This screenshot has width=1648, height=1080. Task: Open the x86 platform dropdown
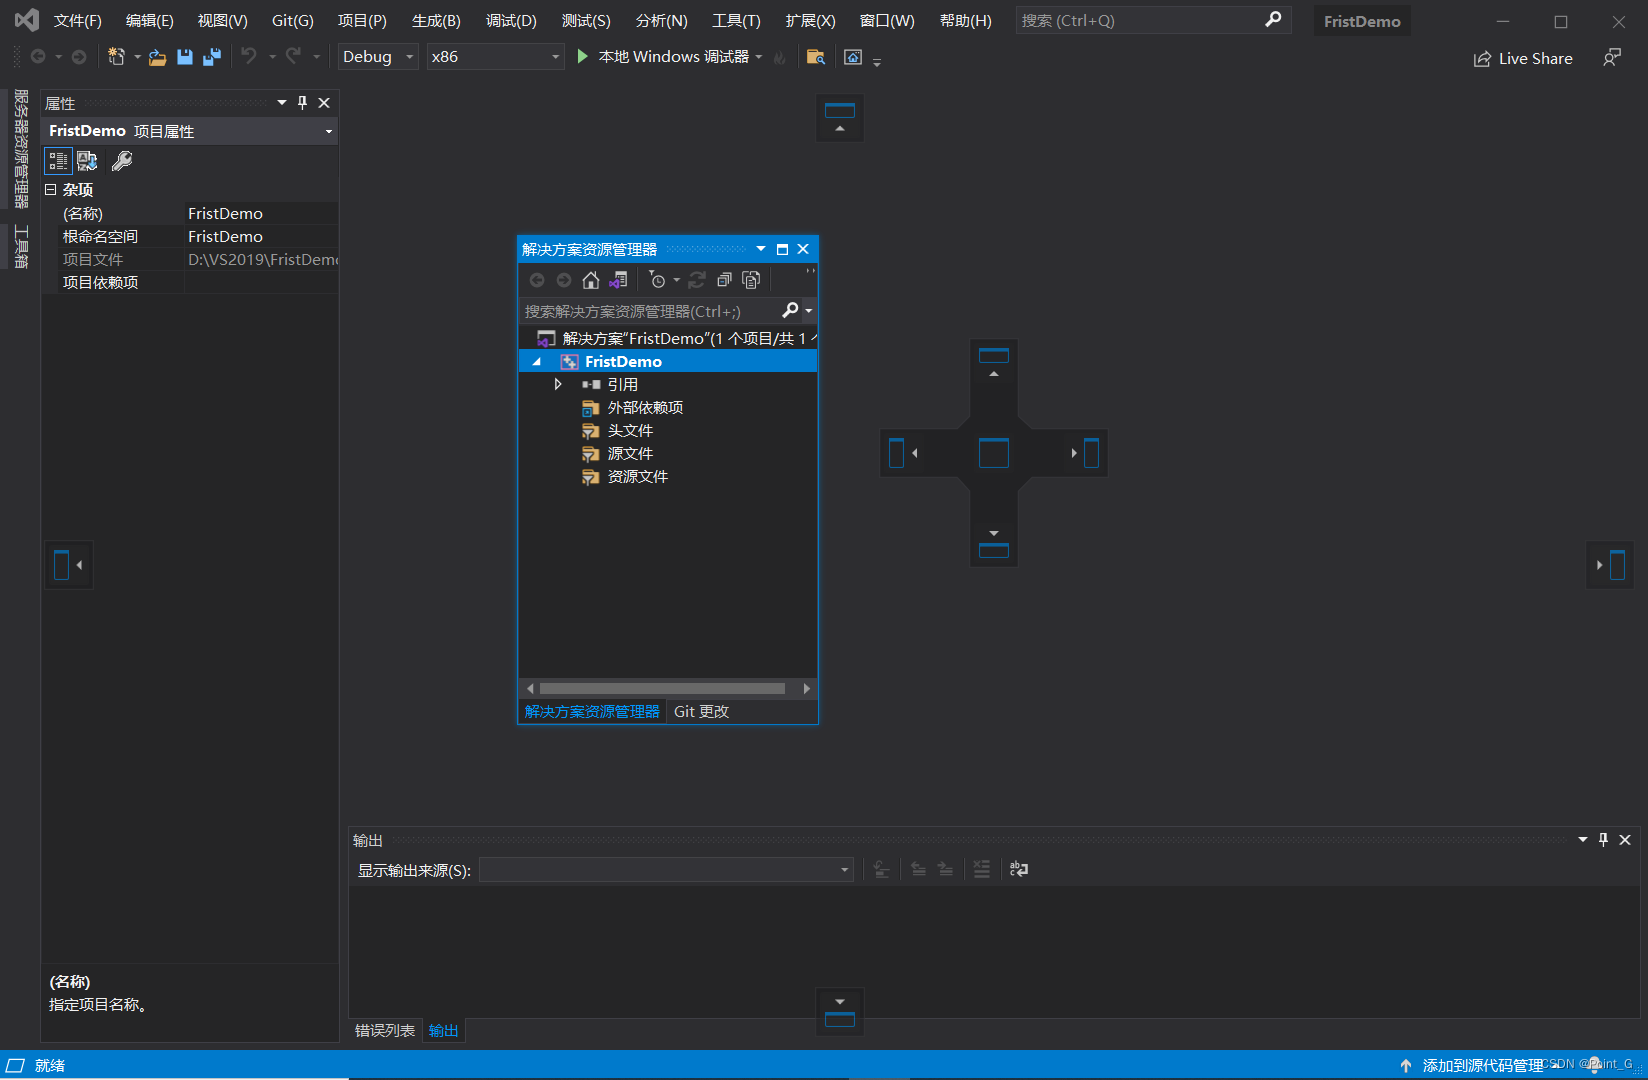tap(495, 57)
